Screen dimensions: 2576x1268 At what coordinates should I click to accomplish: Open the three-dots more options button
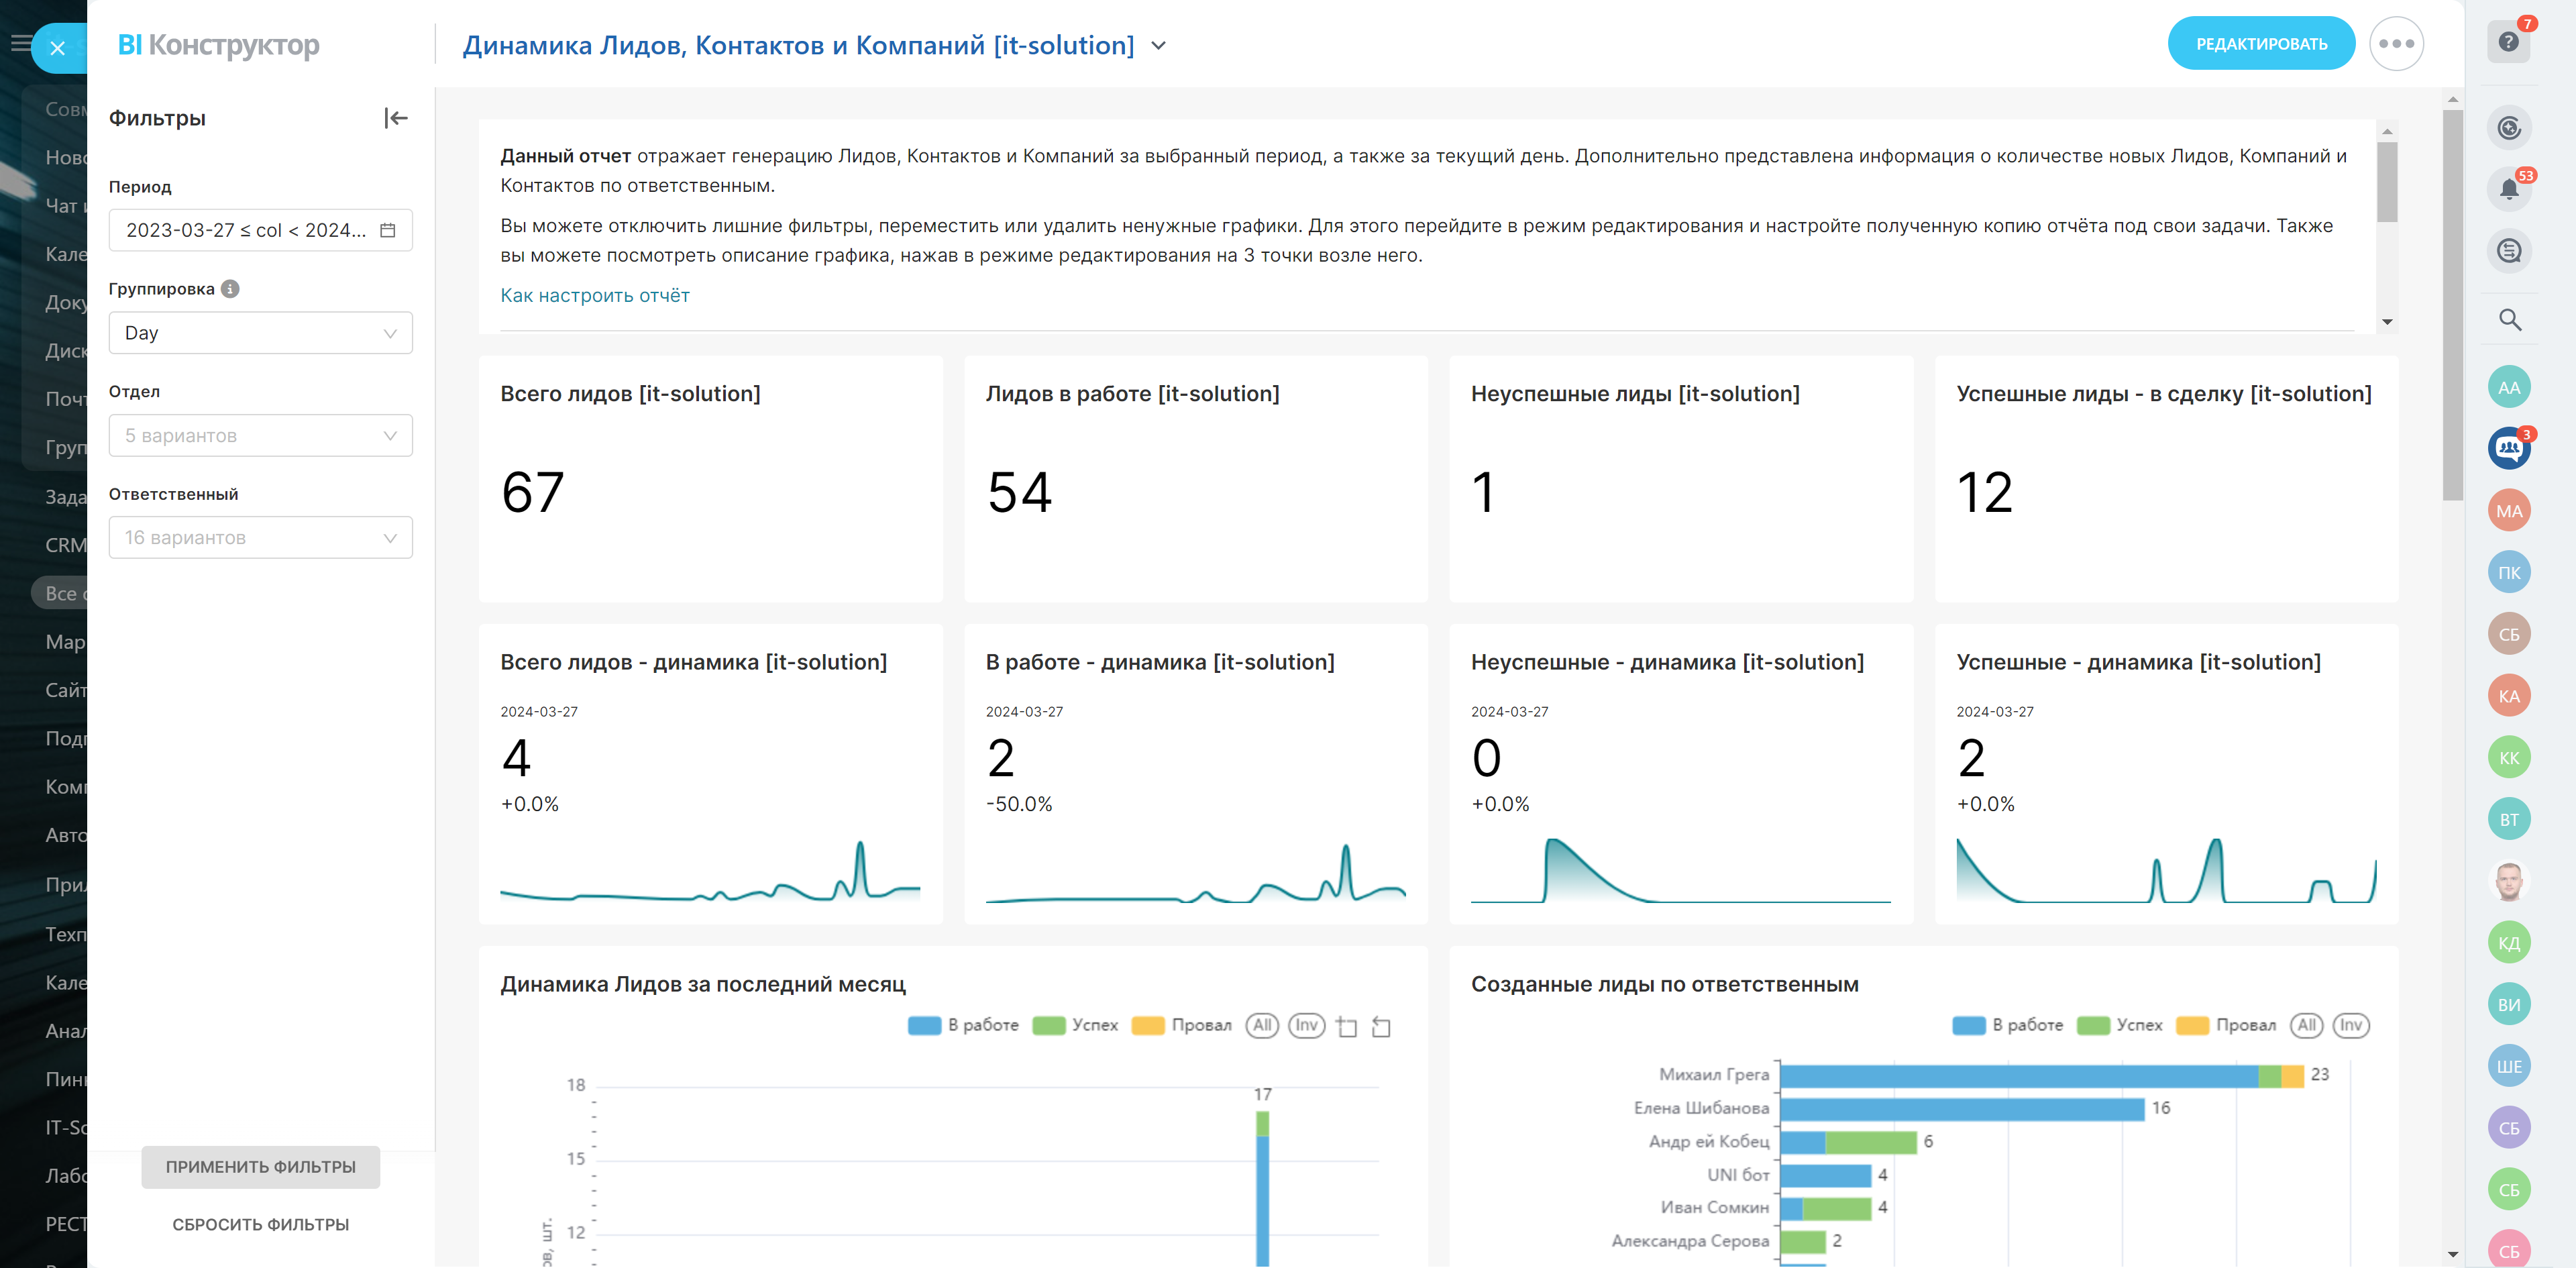click(x=2396, y=44)
